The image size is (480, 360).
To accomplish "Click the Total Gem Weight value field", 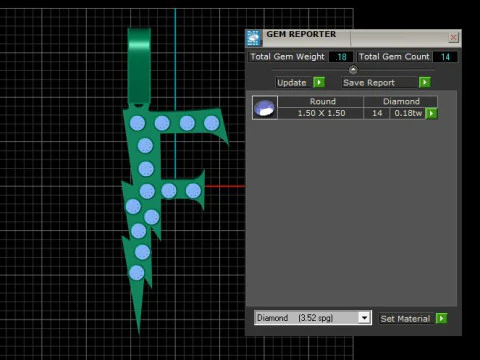I will (341, 57).
